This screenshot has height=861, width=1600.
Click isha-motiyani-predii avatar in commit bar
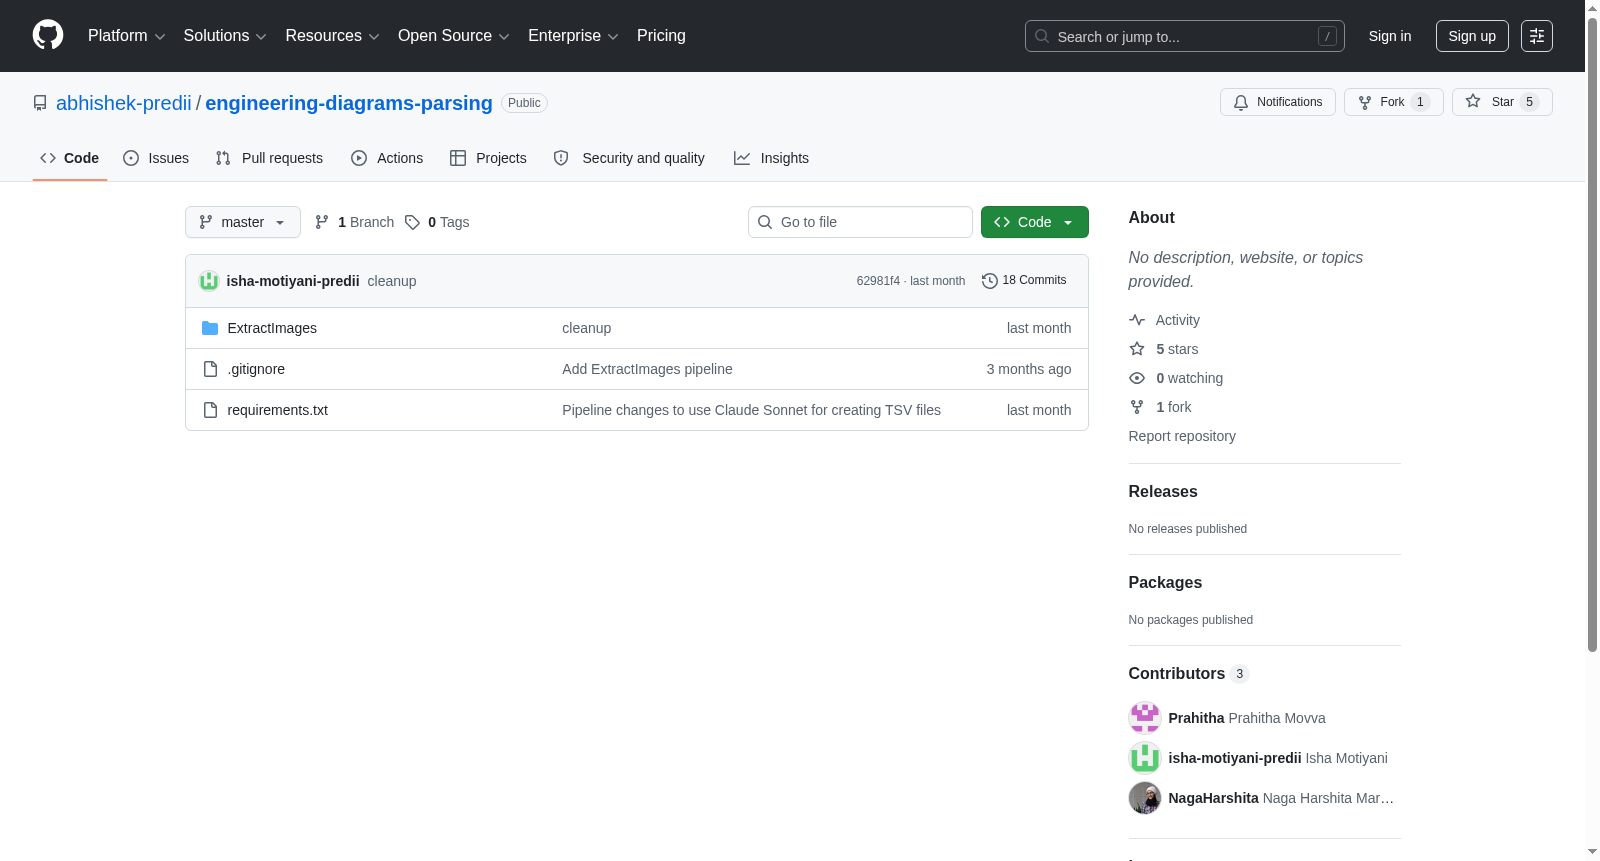coord(209,281)
